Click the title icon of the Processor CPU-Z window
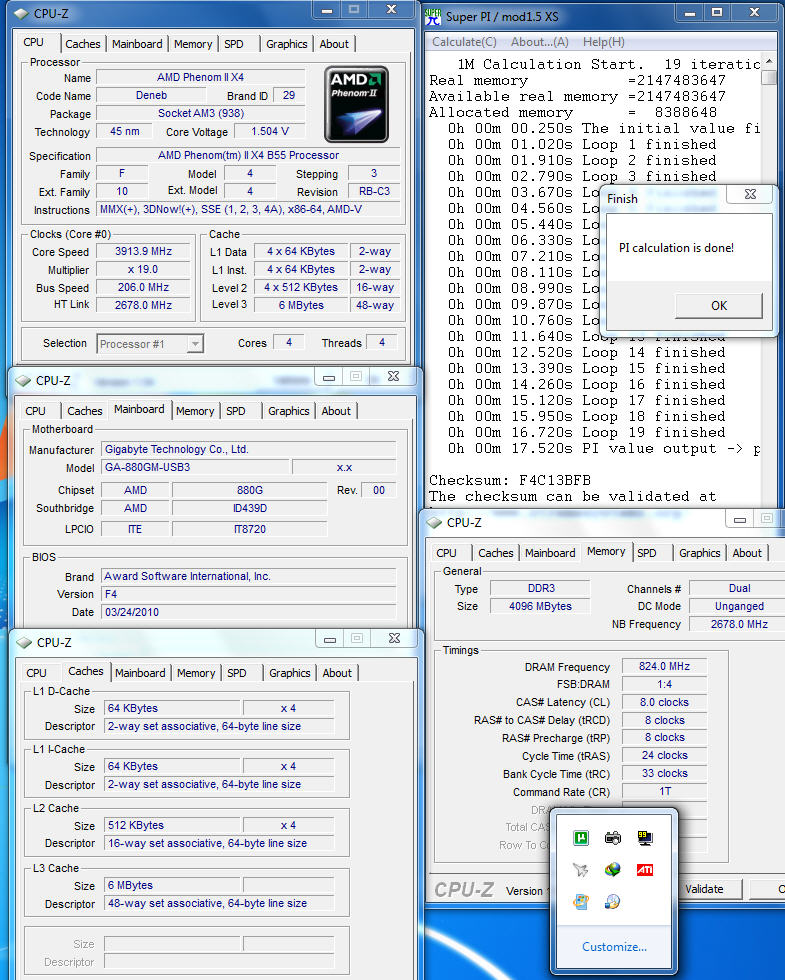 21,13
